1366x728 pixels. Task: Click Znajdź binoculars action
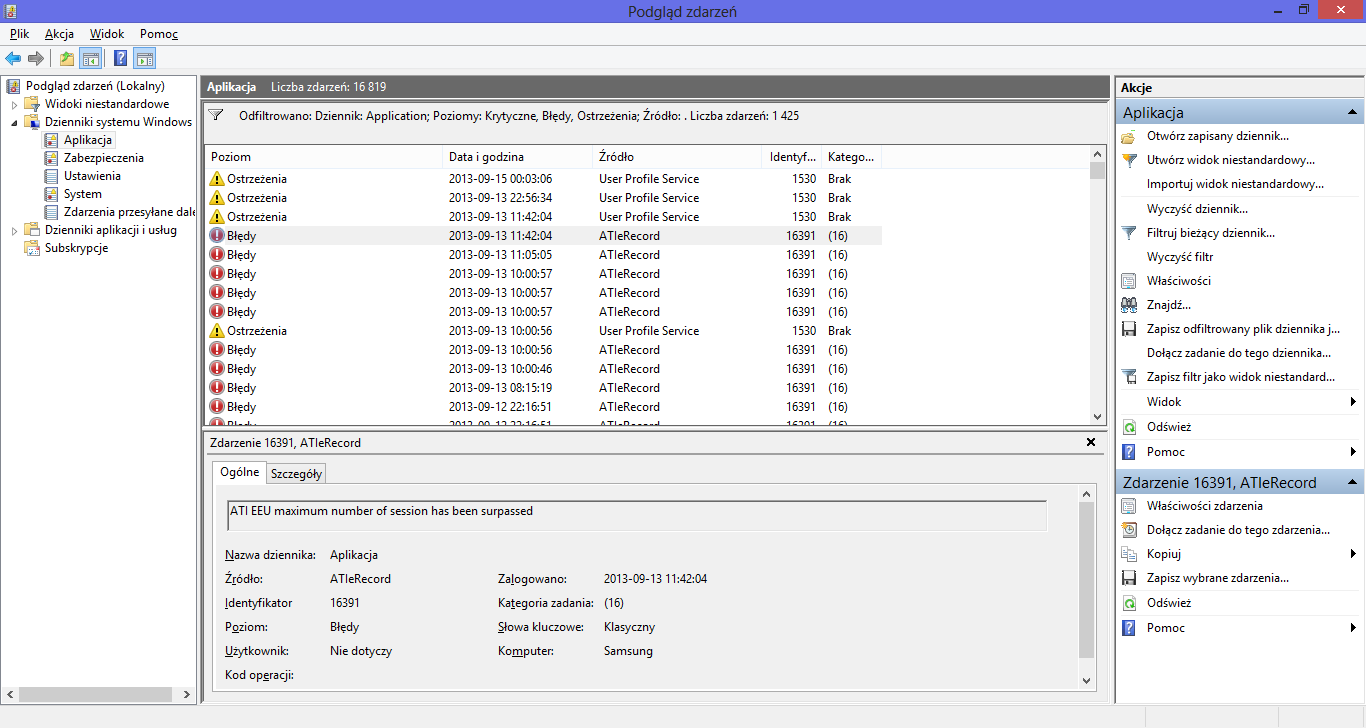1168,305
